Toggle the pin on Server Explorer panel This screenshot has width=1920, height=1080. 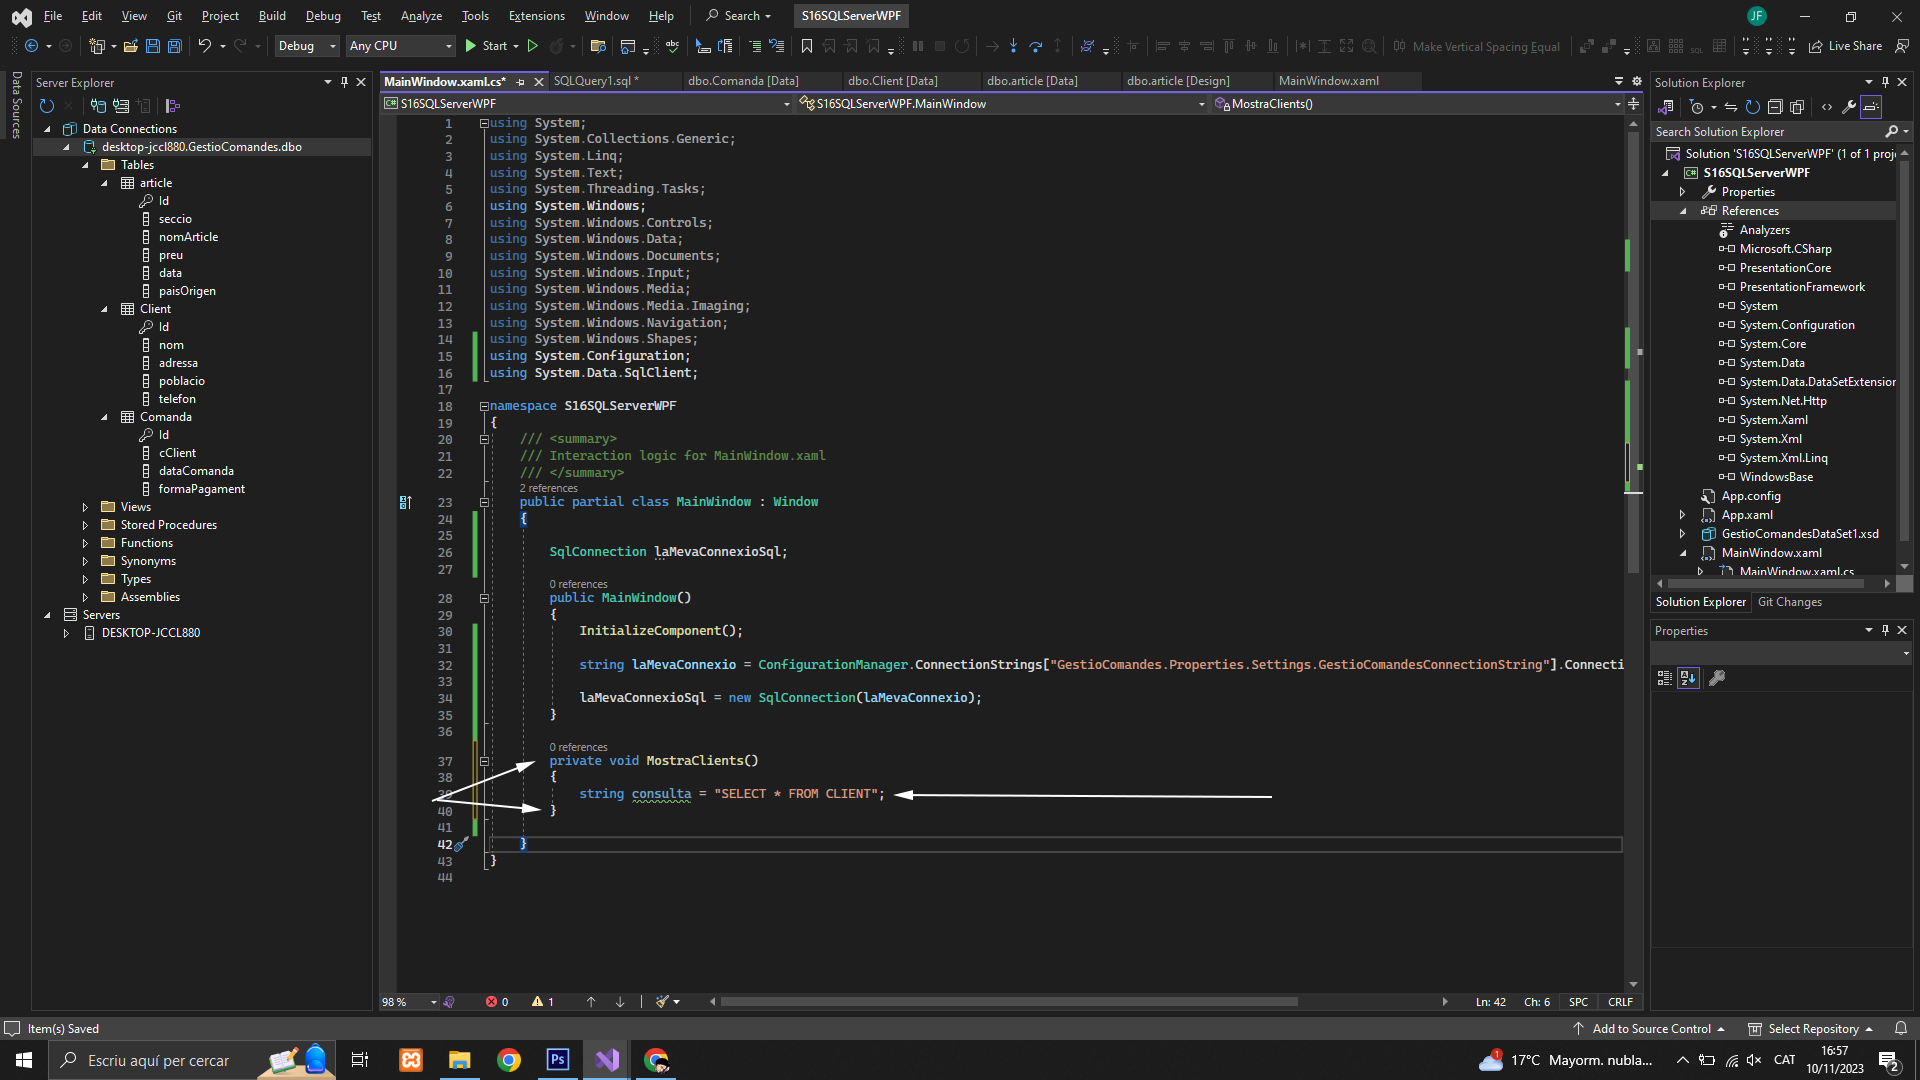point(344,82)
